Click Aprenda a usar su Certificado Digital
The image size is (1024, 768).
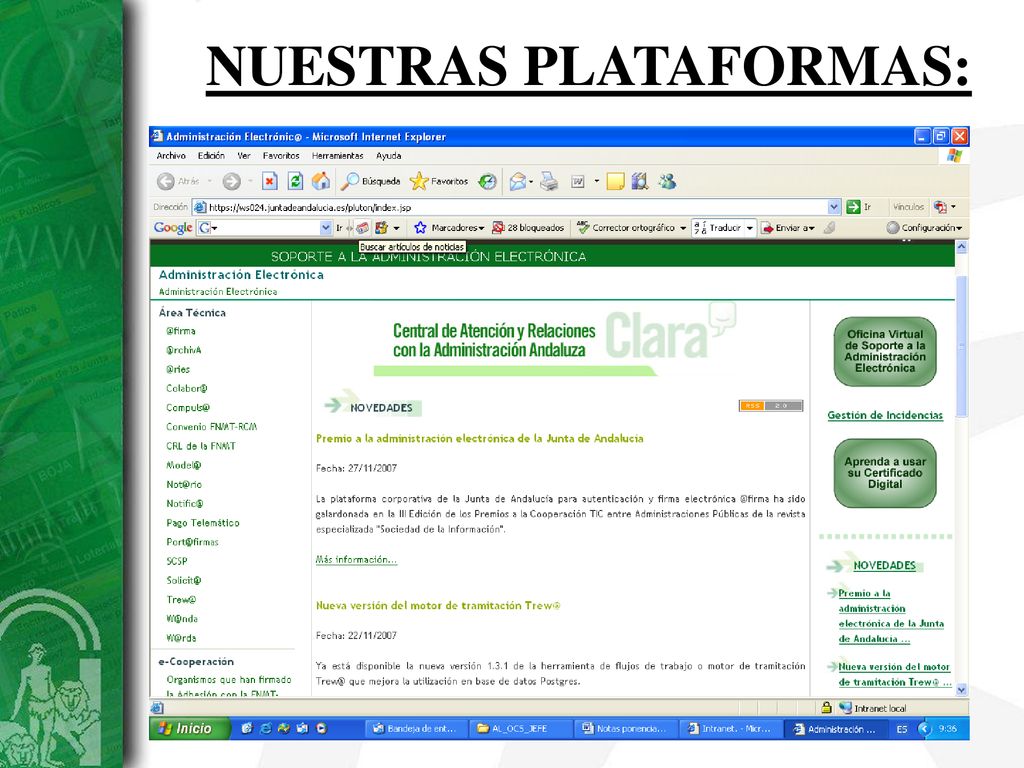[885, 473]
